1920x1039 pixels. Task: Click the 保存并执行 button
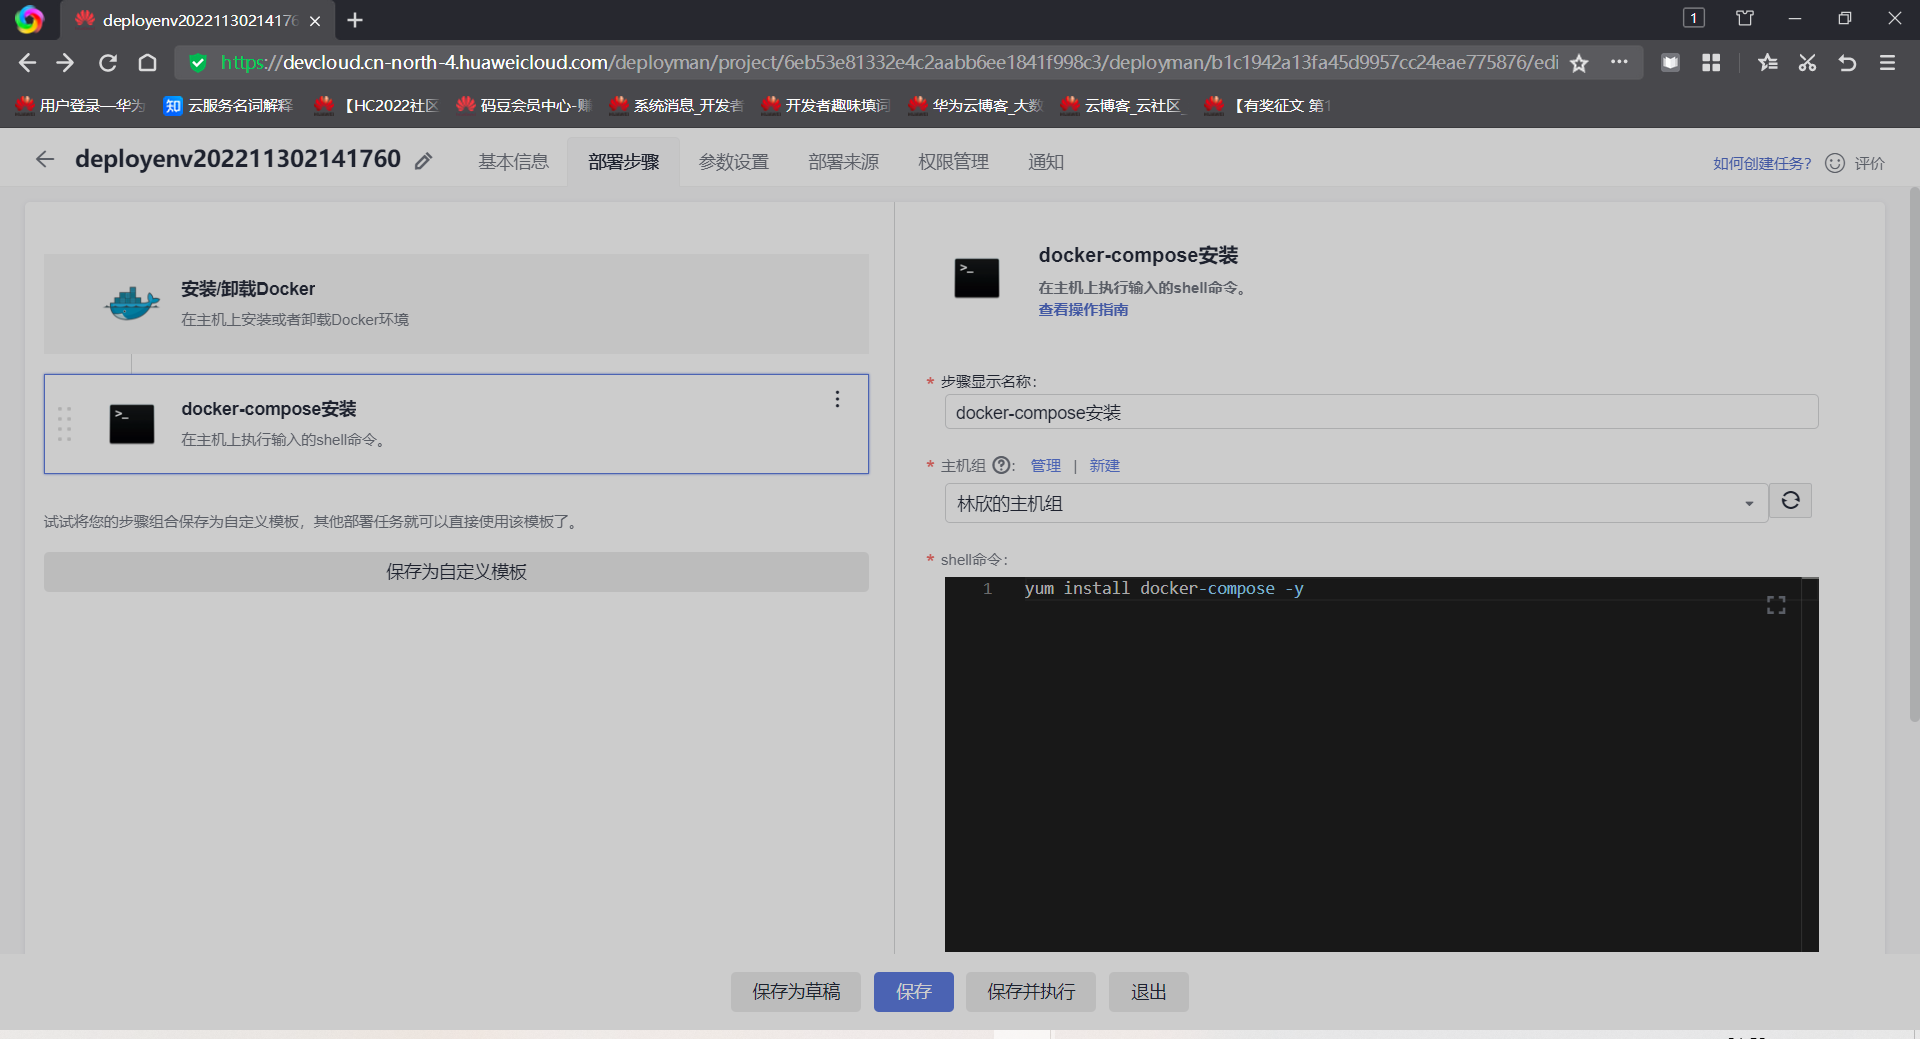coord(1031,992)
